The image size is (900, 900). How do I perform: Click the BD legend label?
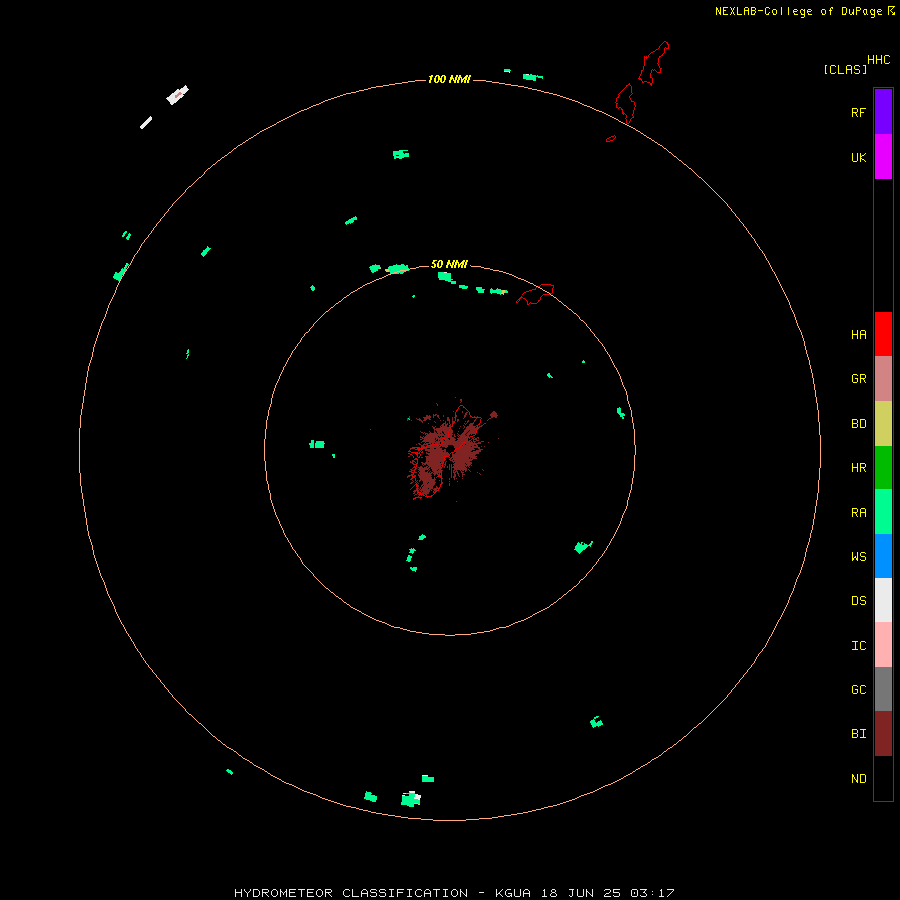point(858,424)
